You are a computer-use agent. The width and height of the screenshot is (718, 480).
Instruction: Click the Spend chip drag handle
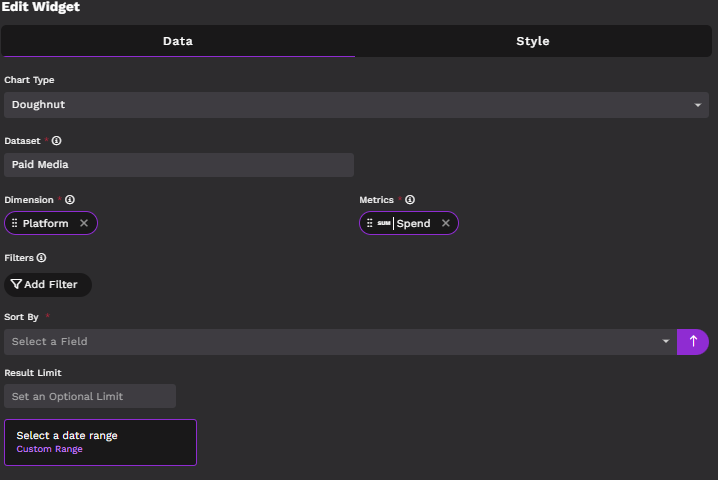369,223
